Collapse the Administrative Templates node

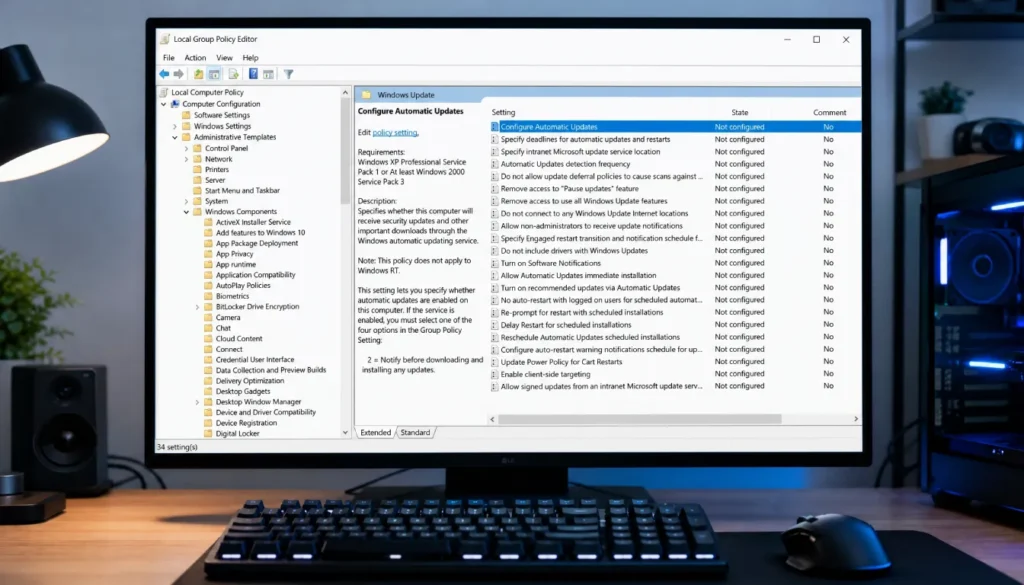(x=175, y=137)
